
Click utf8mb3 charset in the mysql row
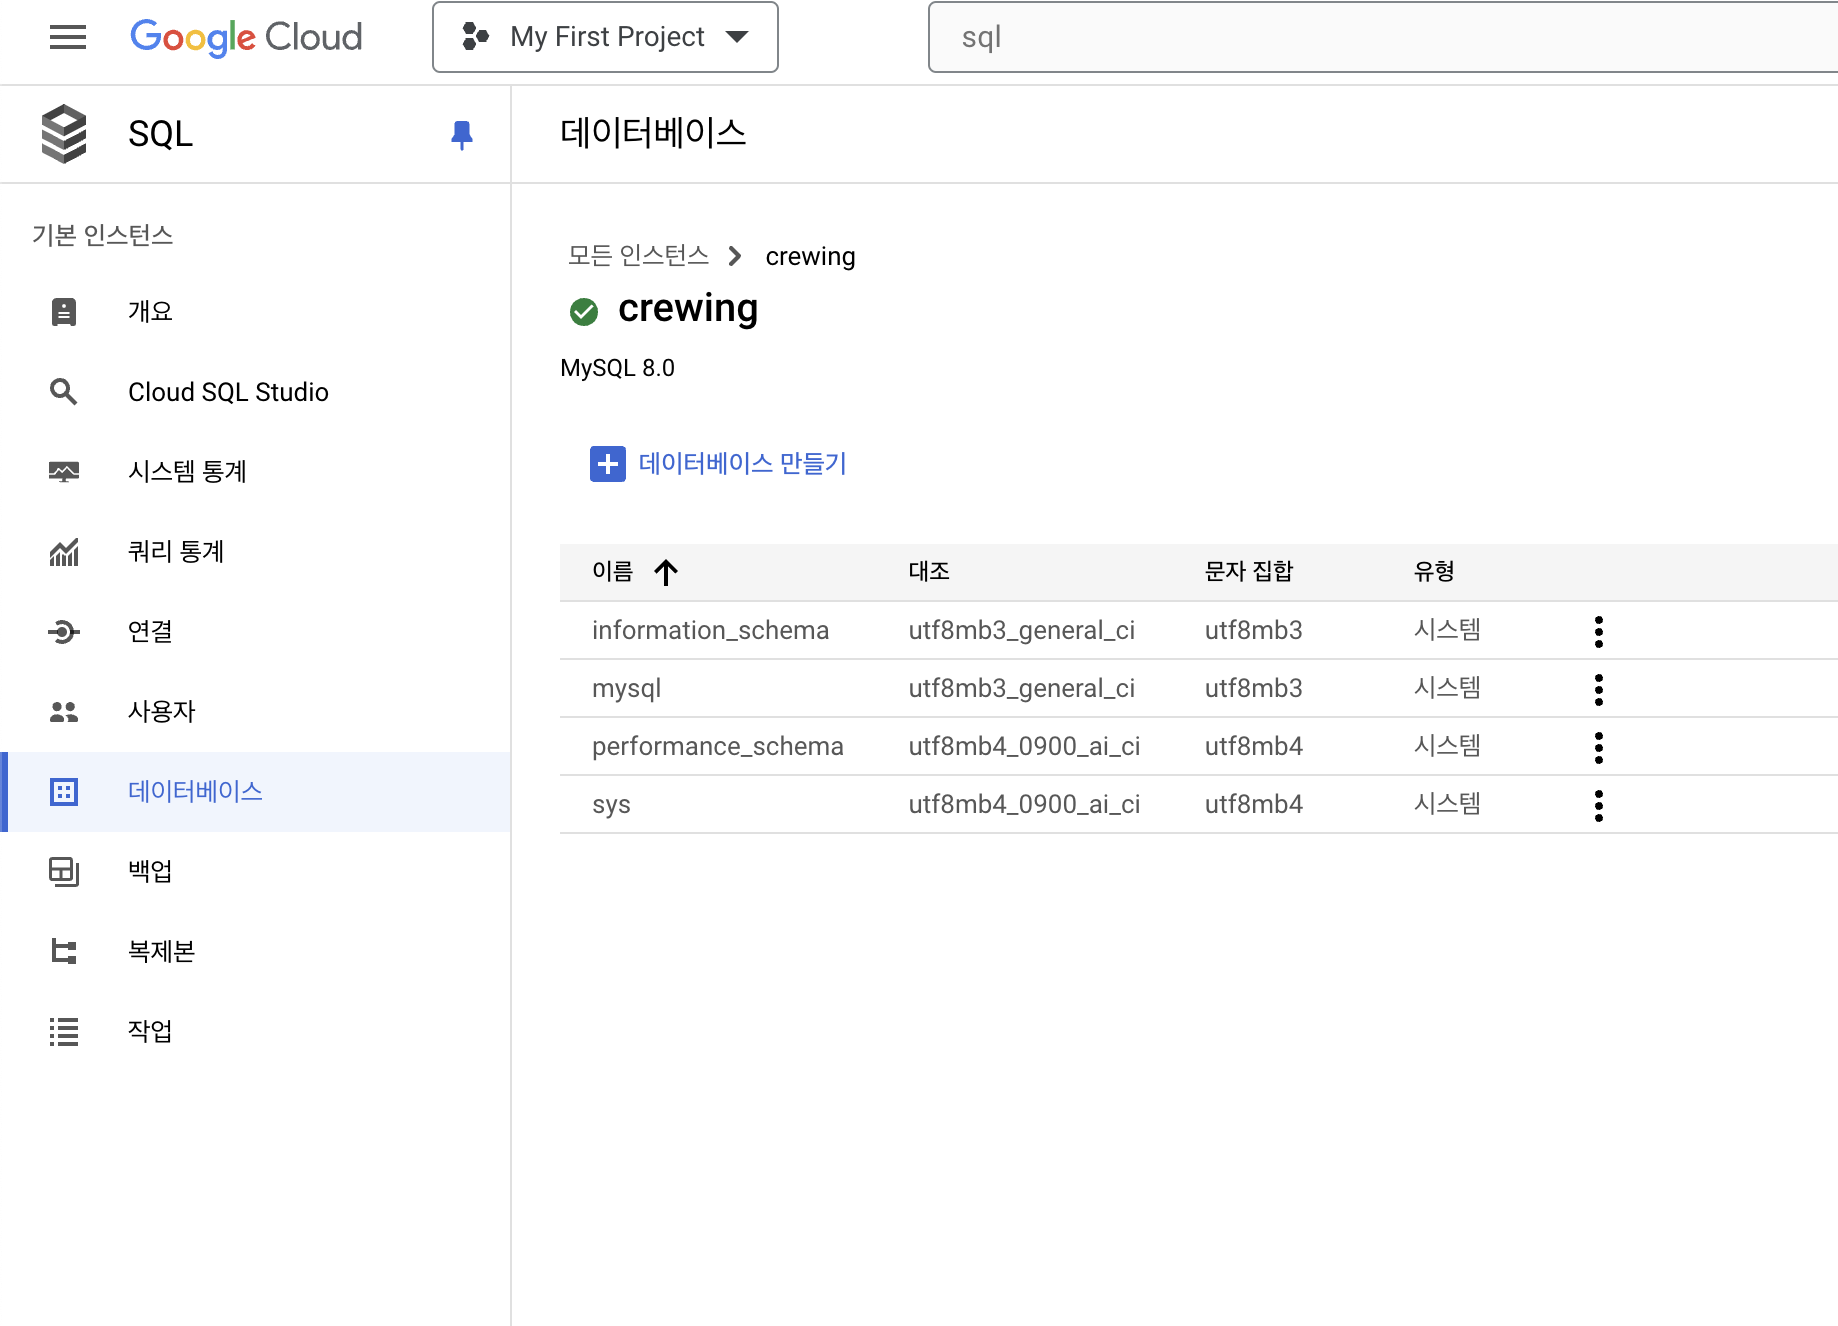pyautogui.click(x=1254, y=688)
